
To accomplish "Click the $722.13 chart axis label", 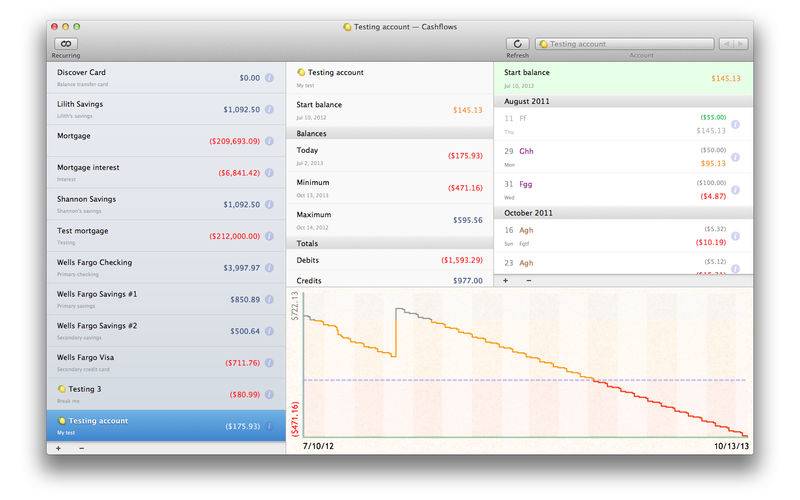I will 294,306.
